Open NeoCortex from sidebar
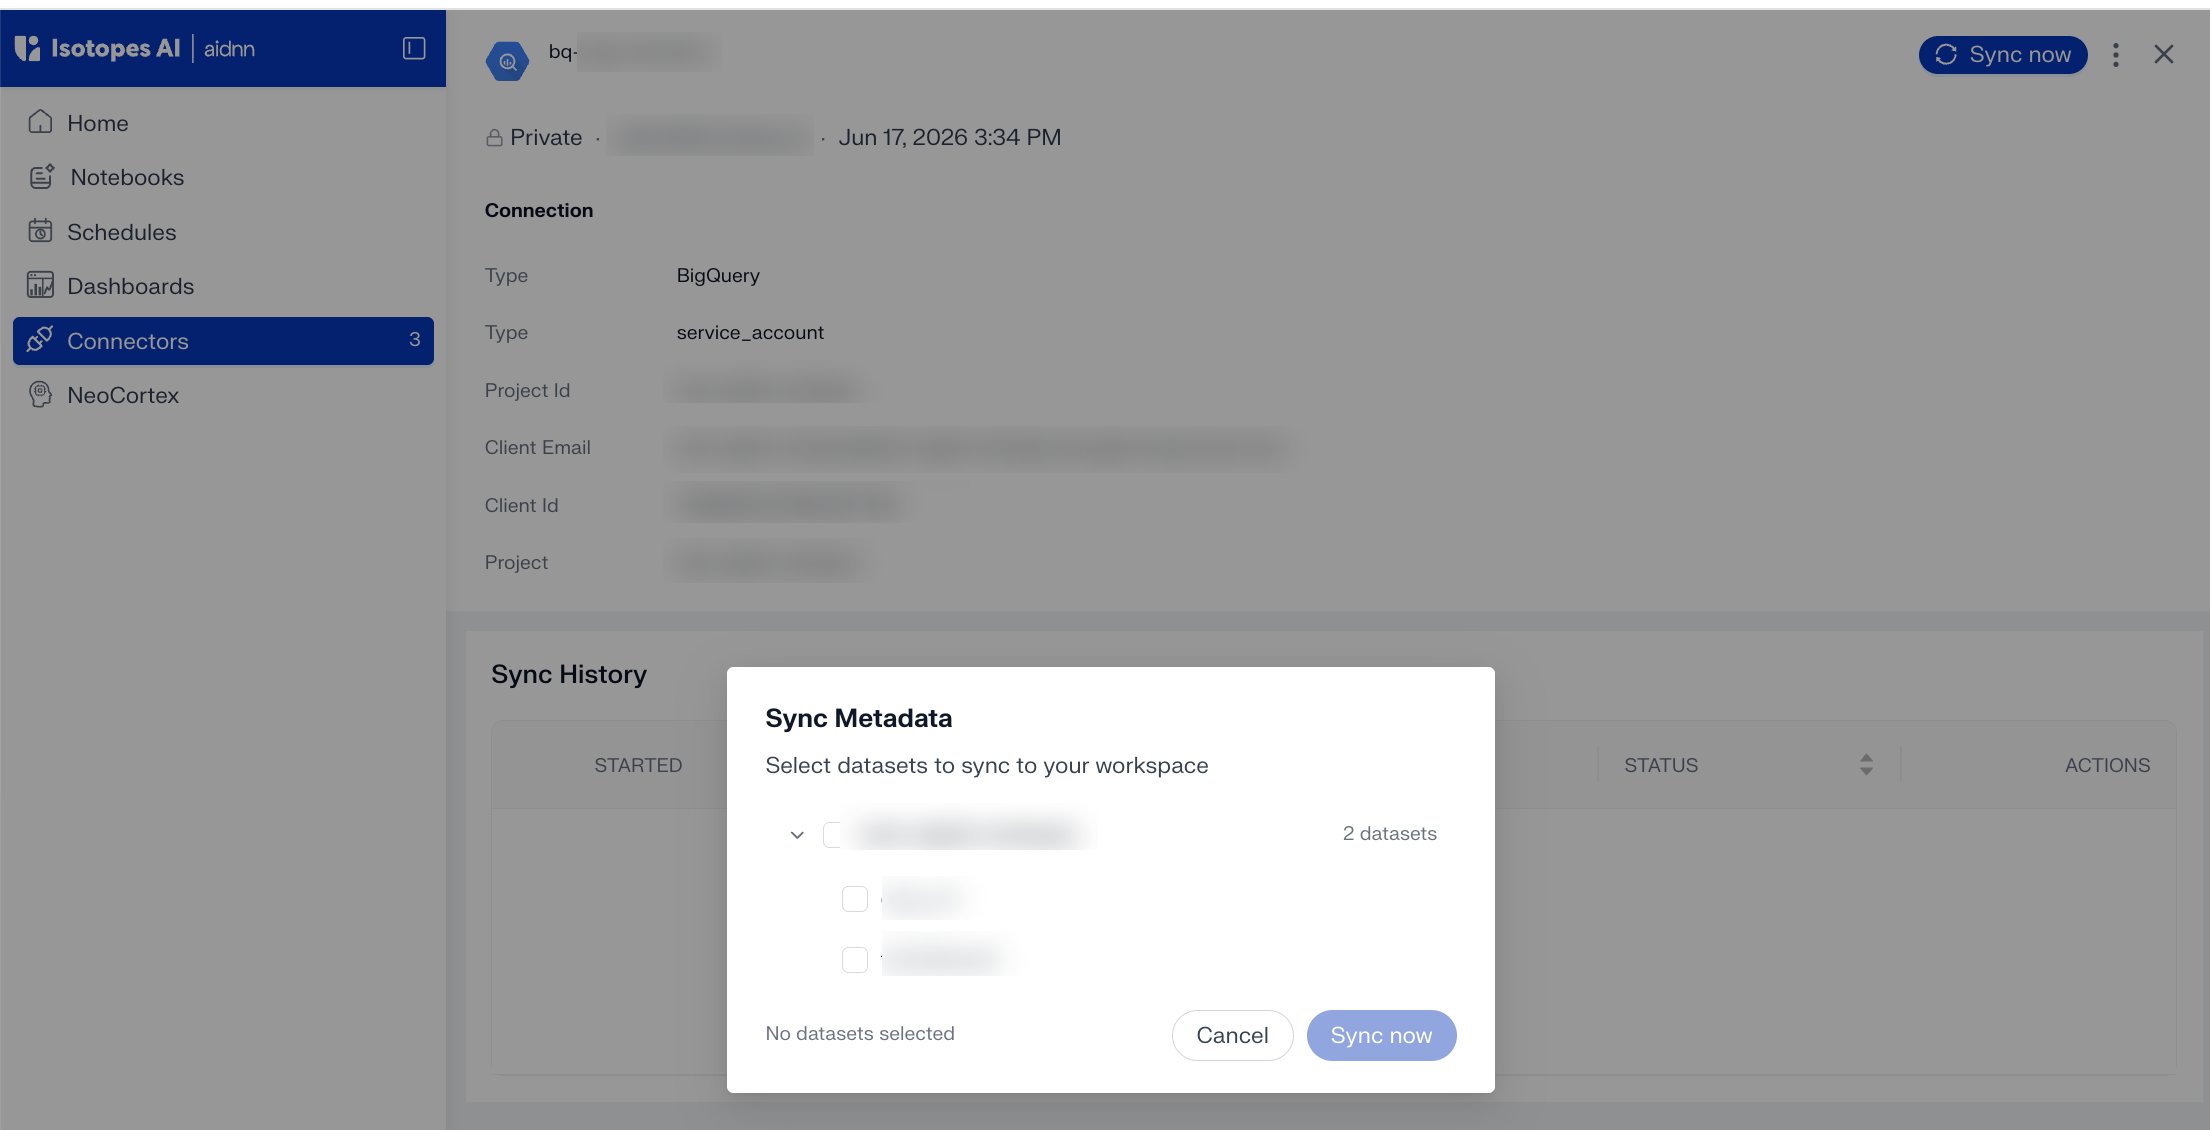This screenshot has height=1130, width=2210. (x=223, y=395)
